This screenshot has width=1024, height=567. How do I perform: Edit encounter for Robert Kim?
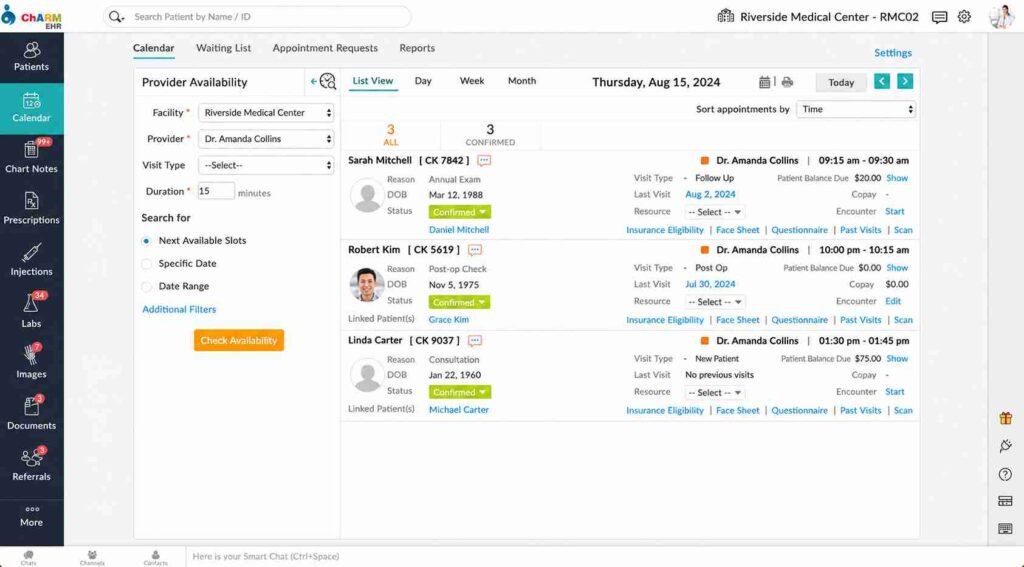[x=893, y=302]
